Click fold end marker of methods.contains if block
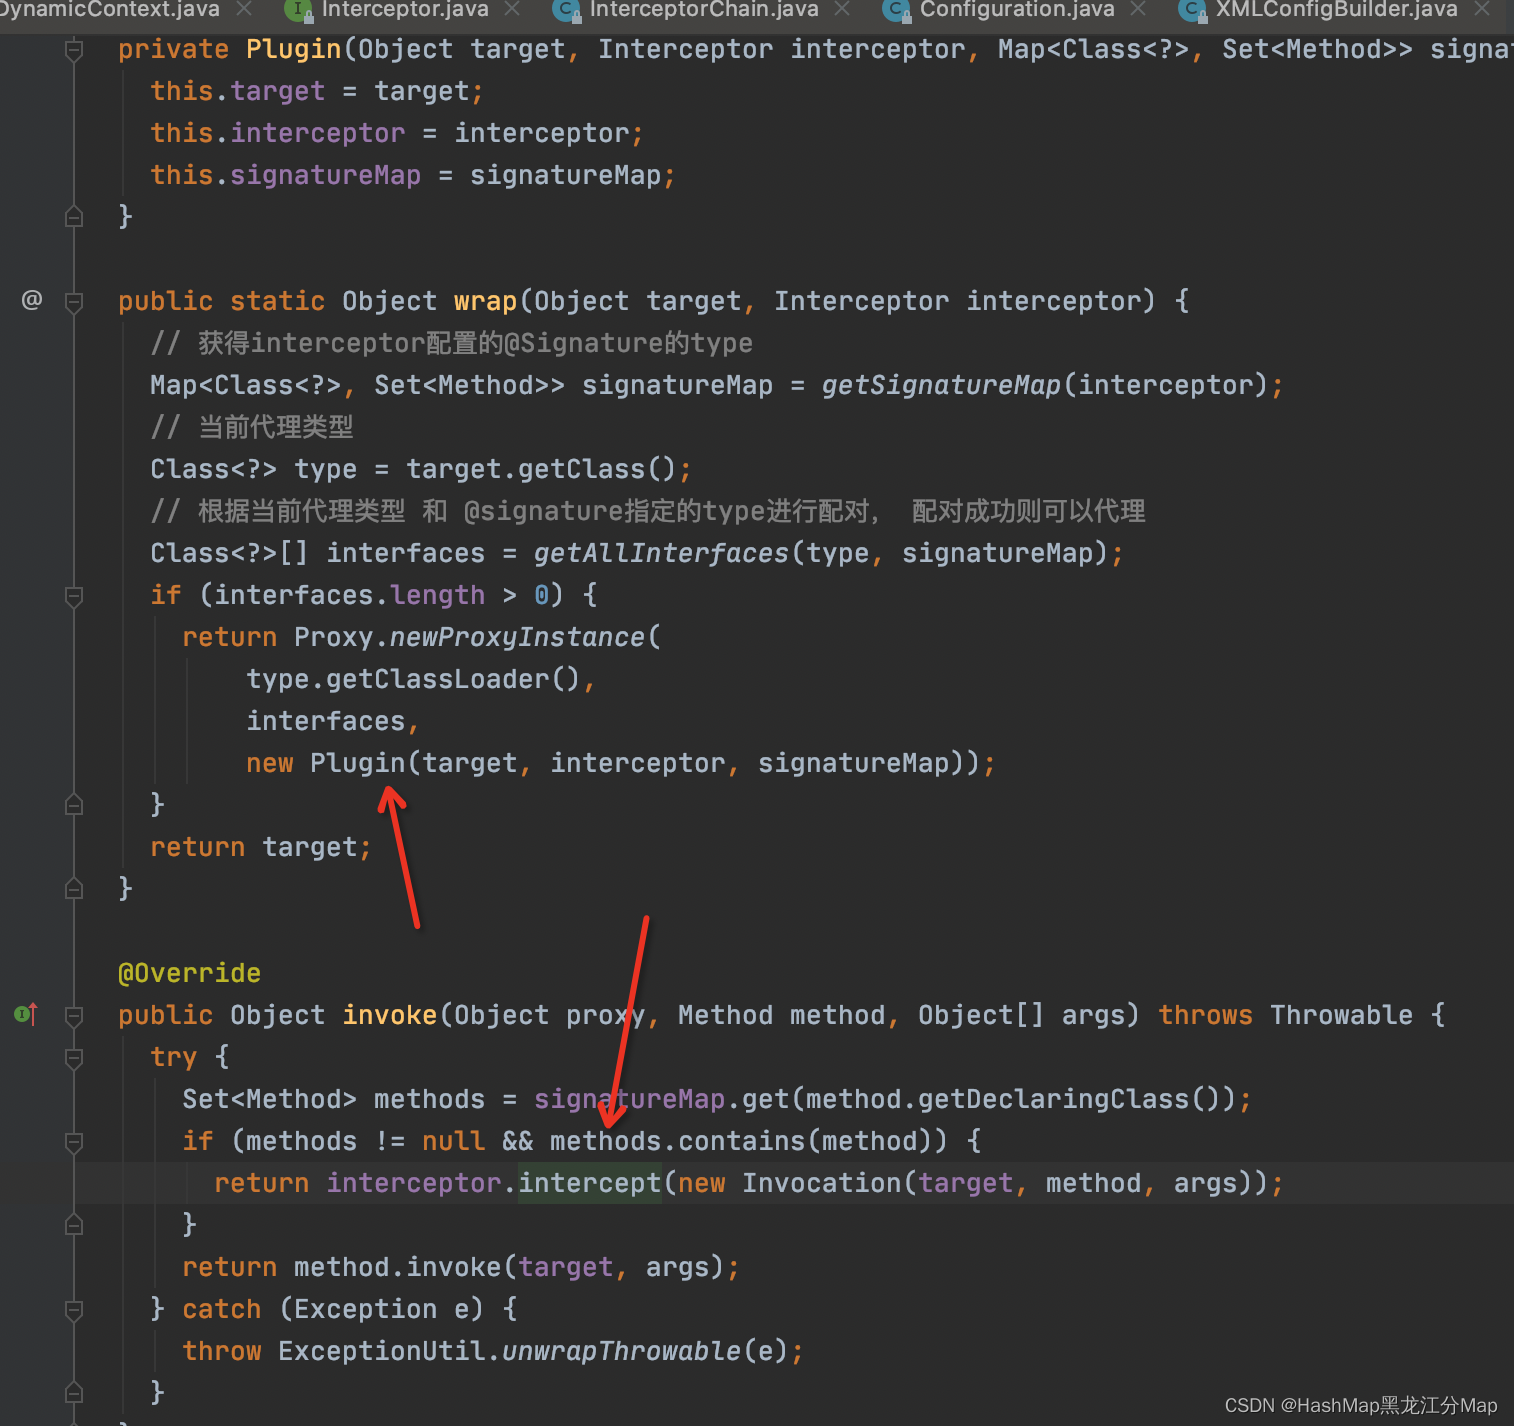Viewport: 1514px width, 1426px height. pyautogui.click(x=74, y=1224)
